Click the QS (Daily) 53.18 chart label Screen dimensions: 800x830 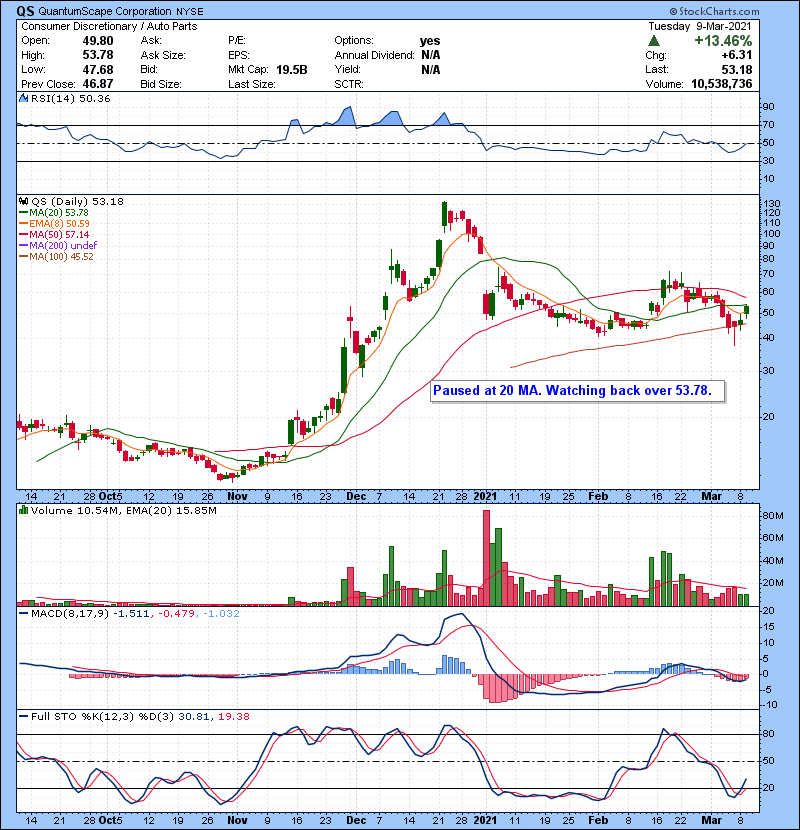(77, 201)
